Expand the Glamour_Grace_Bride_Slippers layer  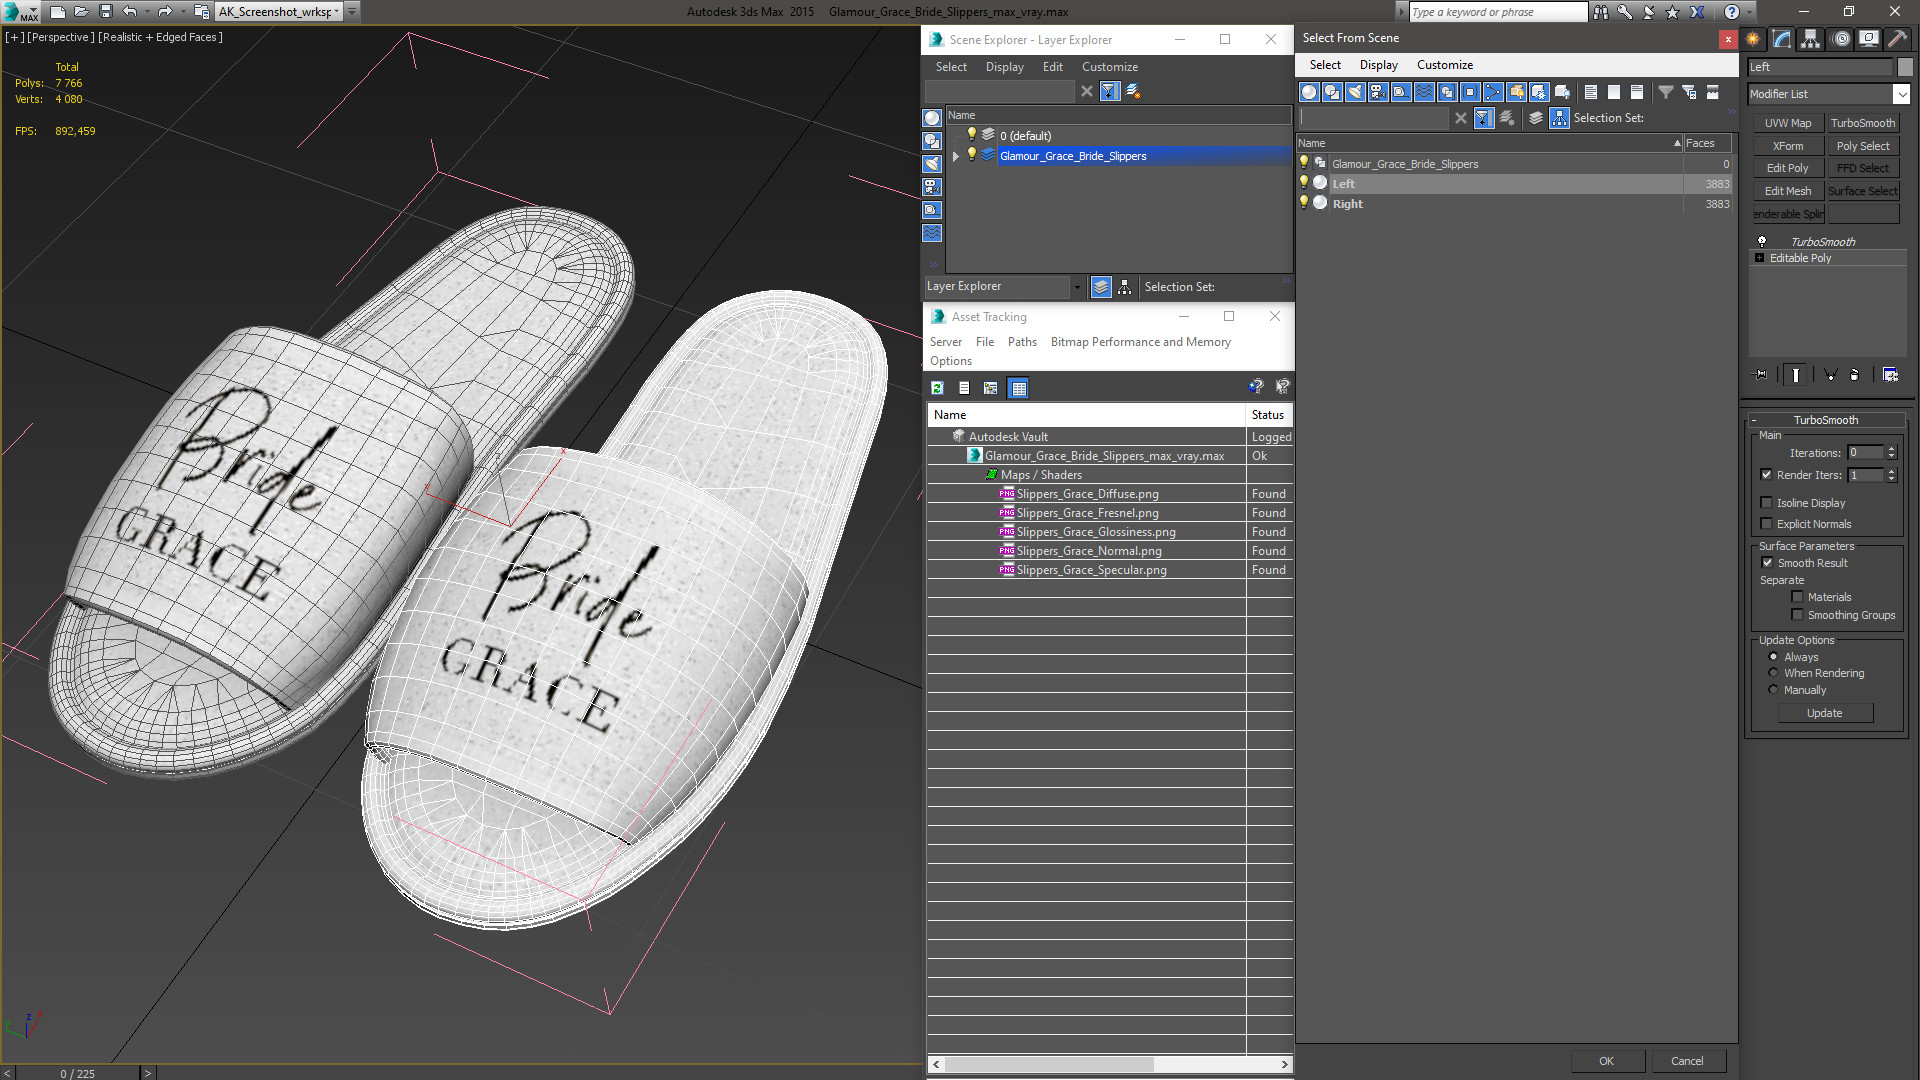click(x=956, y=156)
